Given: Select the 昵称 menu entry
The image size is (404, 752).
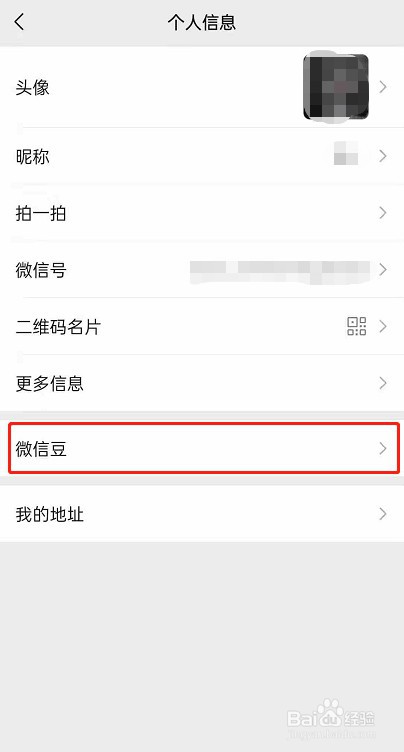Looking at the screenshot, I should point(33,156).
